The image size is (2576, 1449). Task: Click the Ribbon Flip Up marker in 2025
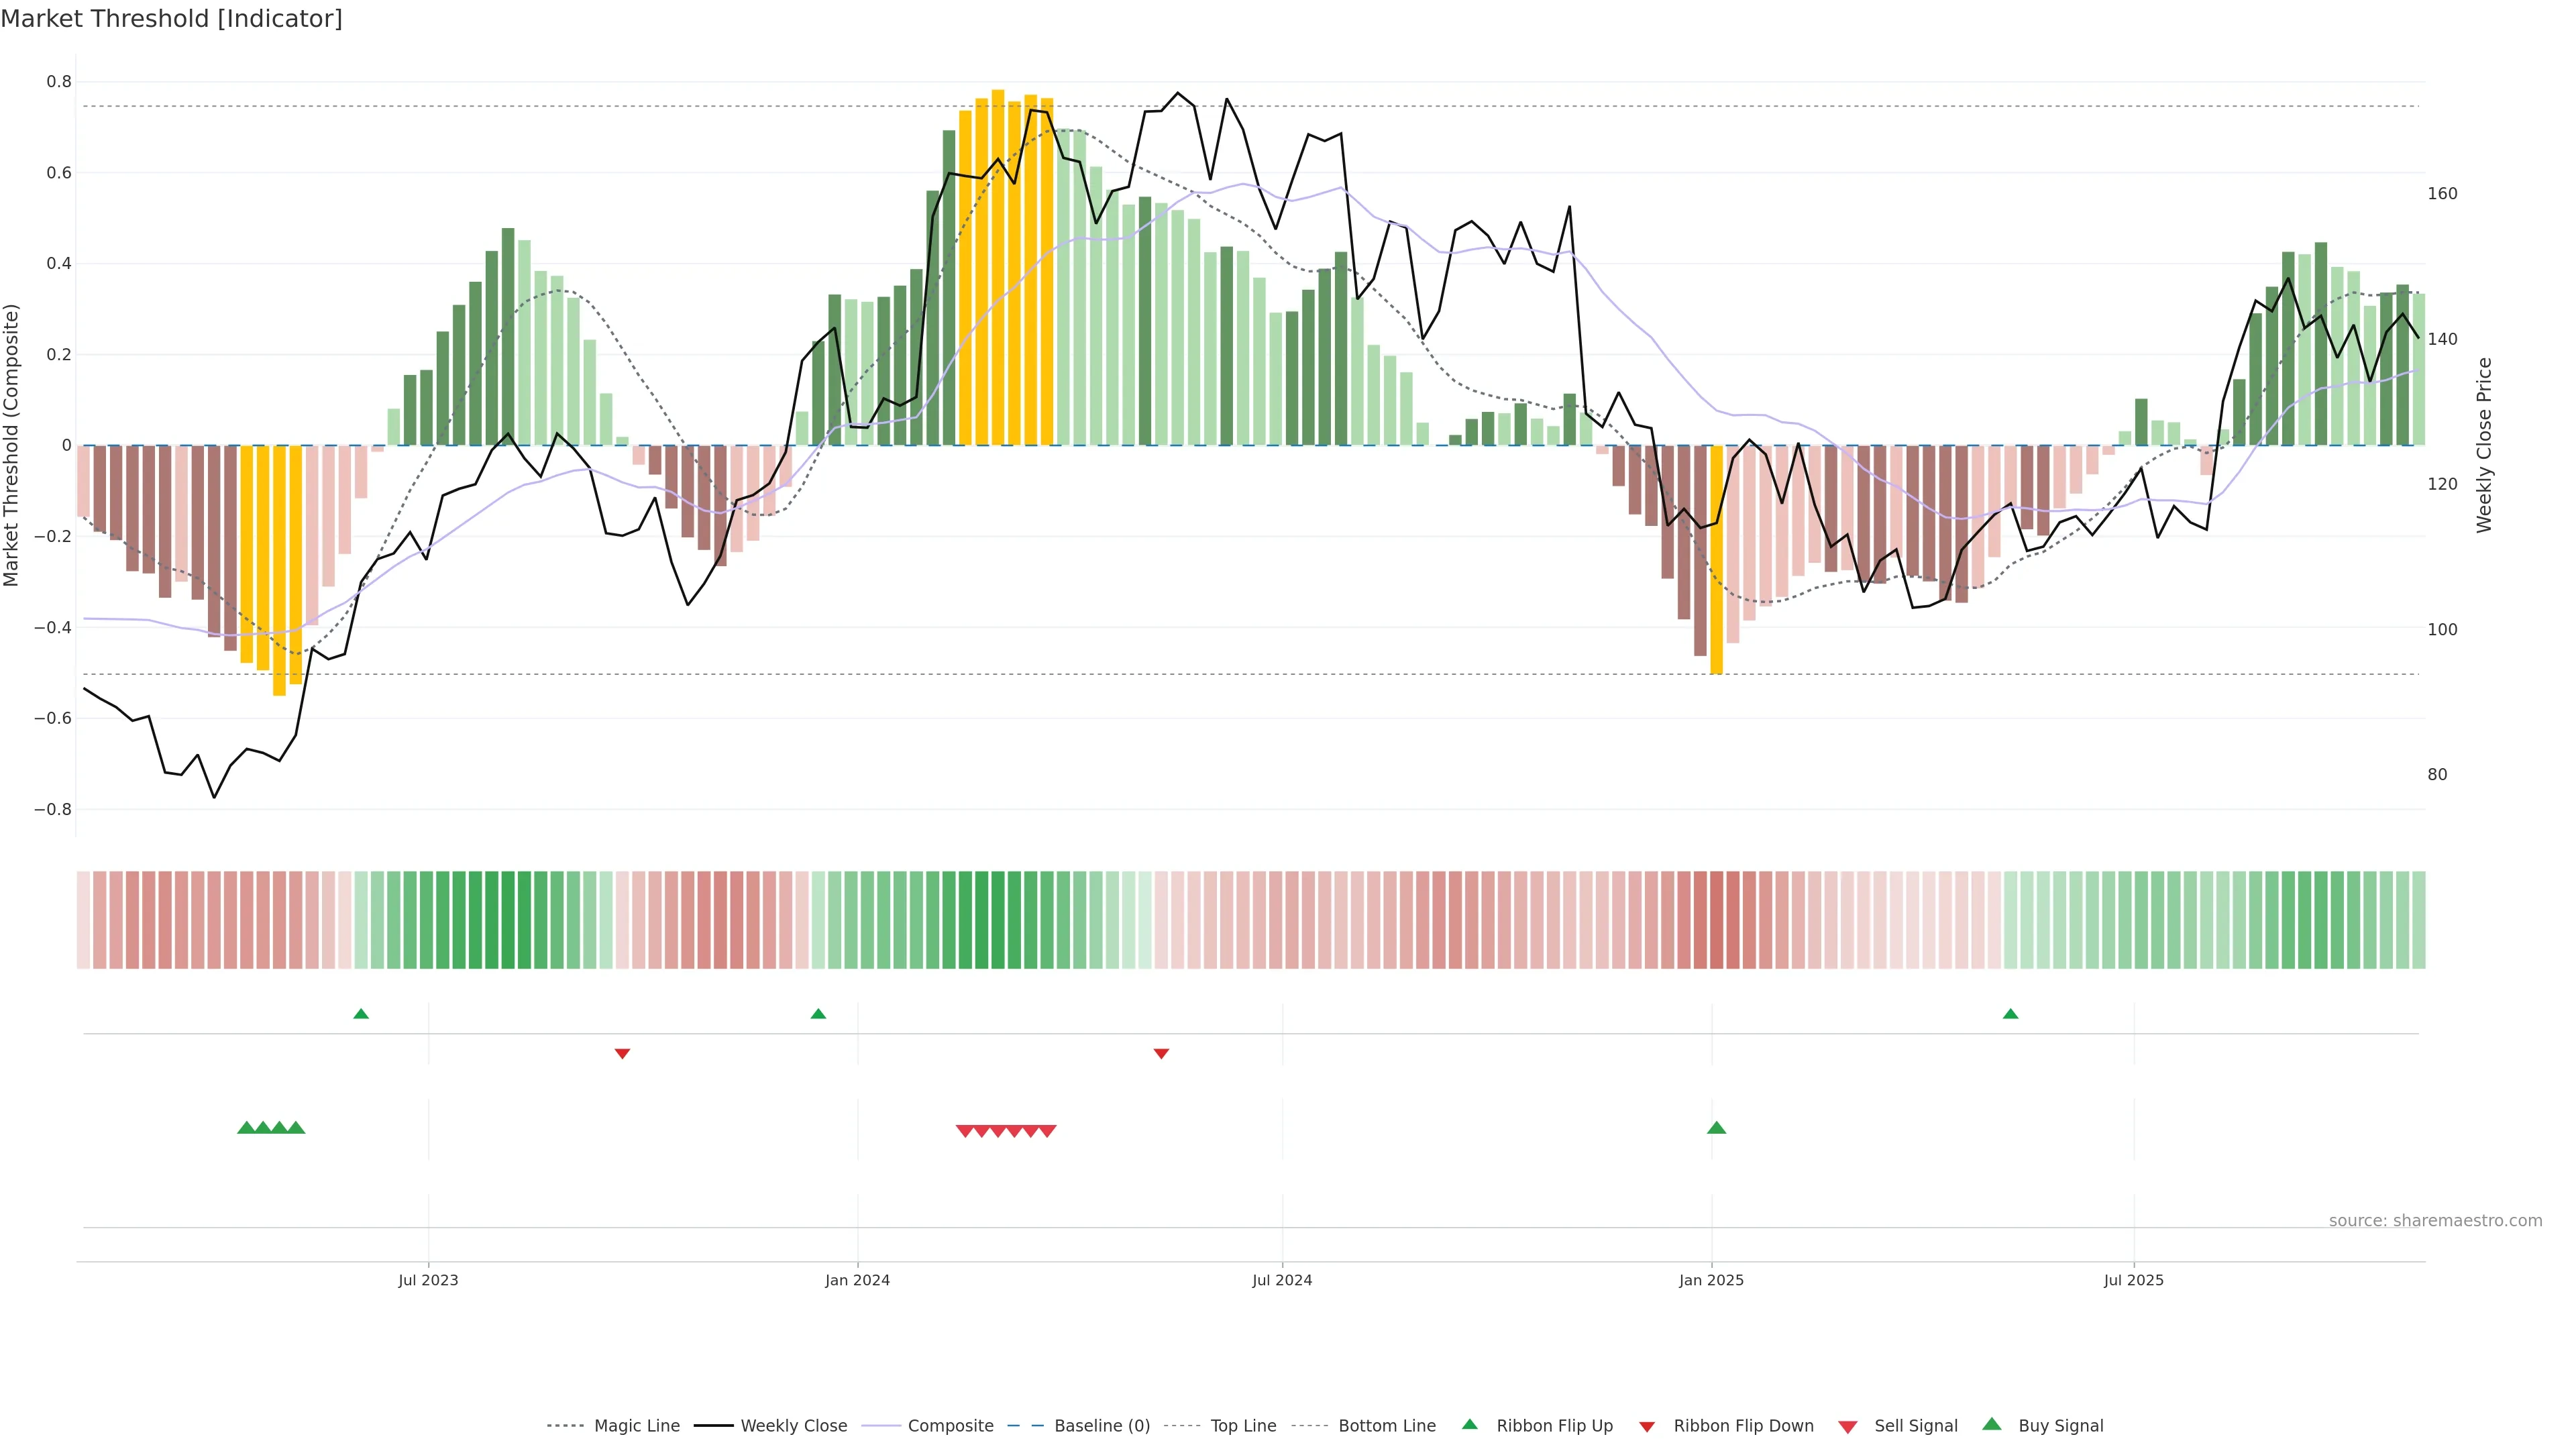2010,1014
